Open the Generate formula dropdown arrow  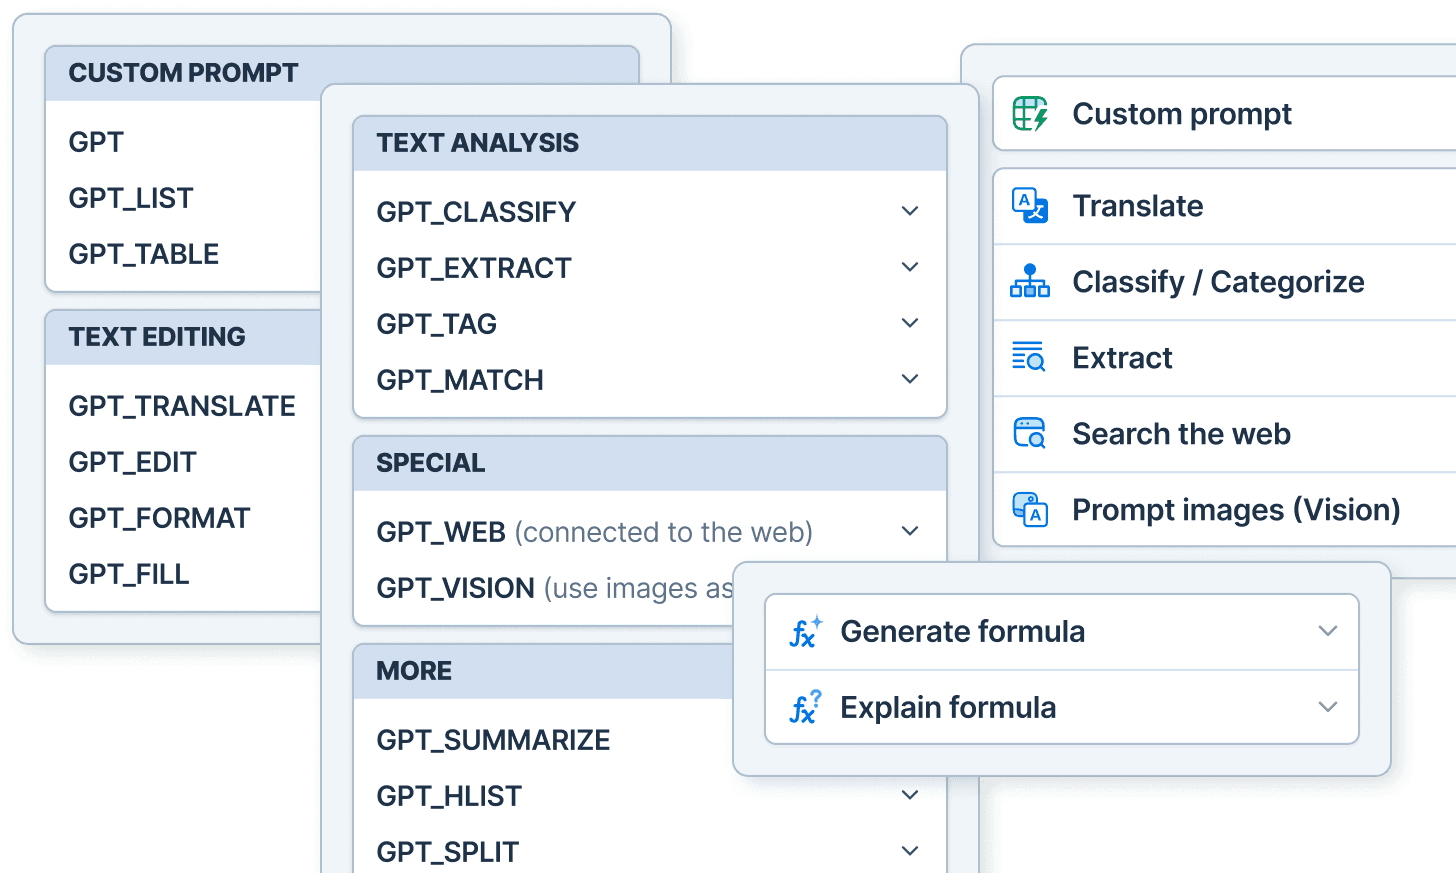[x=1328, y=631]
